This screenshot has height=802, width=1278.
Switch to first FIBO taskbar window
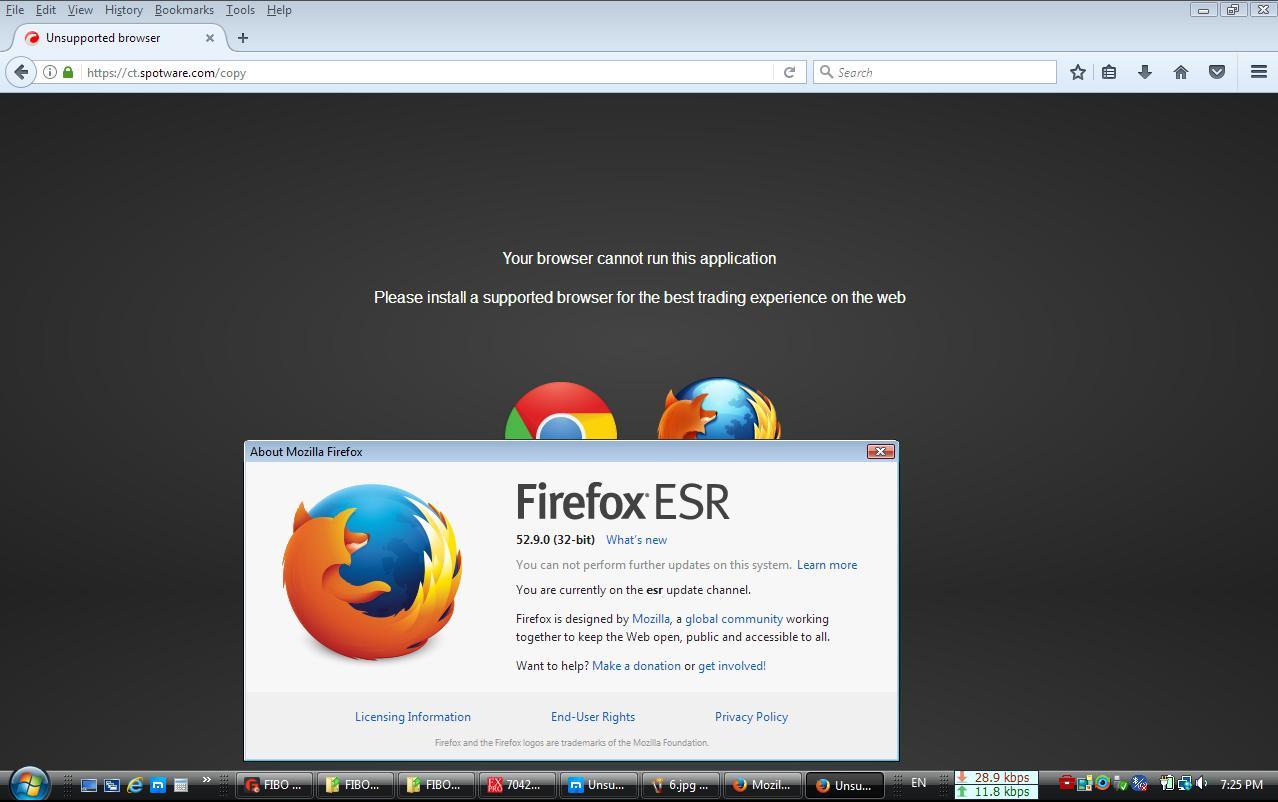point(275,785)
